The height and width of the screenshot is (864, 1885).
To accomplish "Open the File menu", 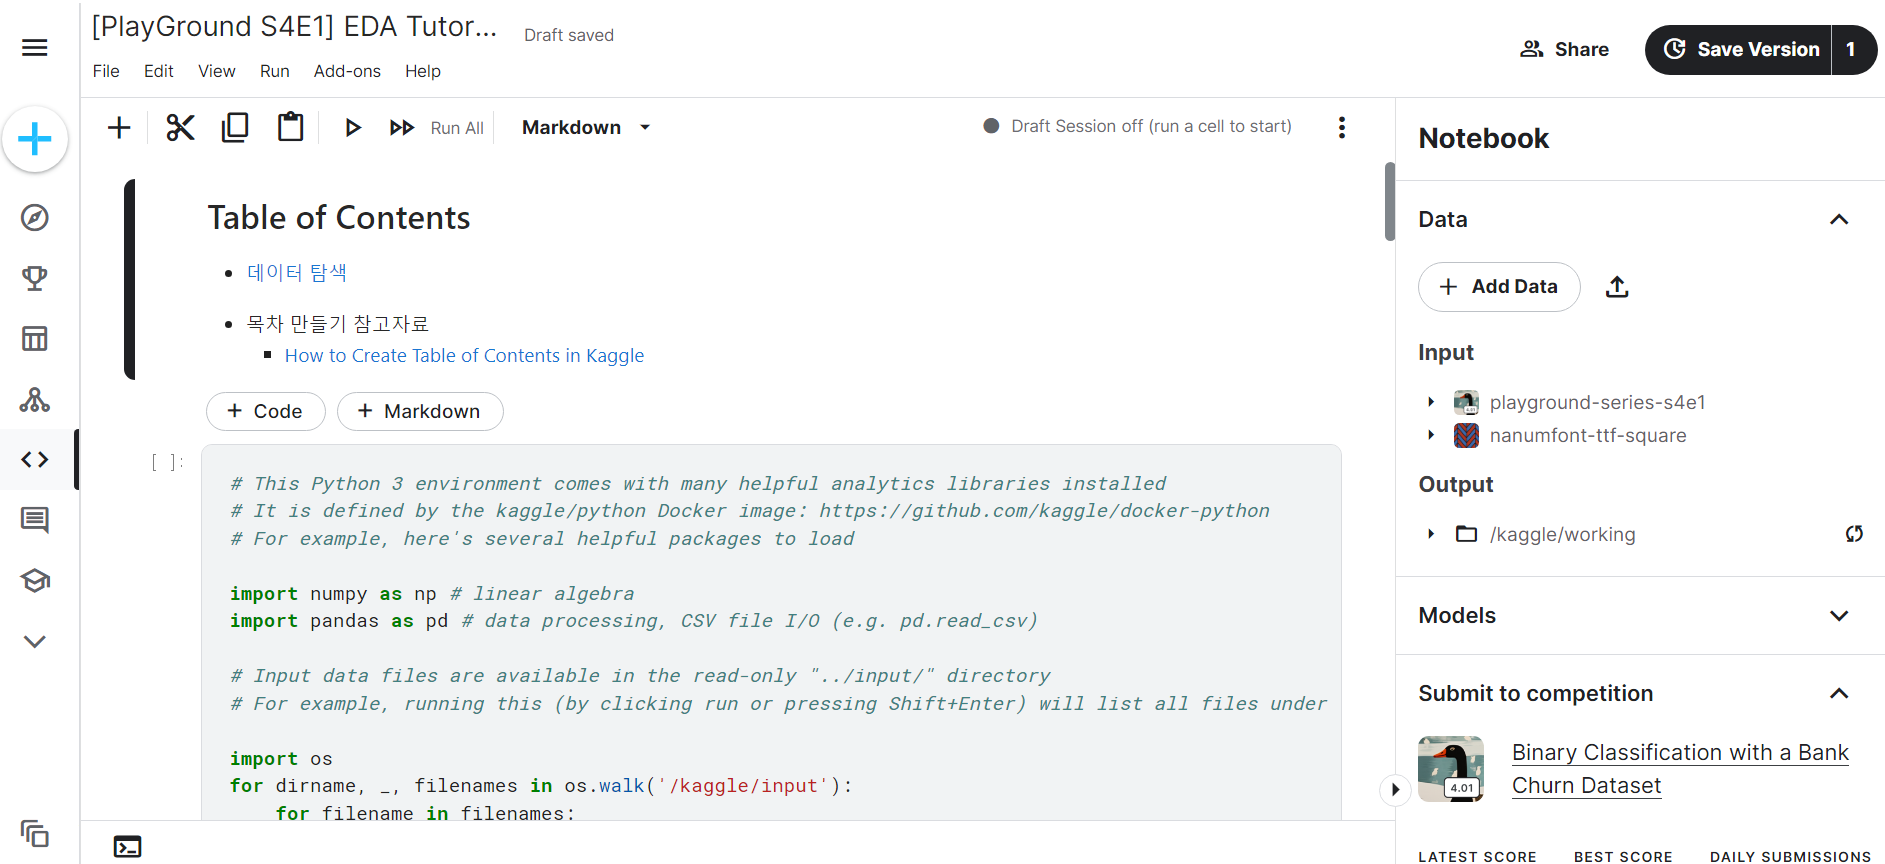I will point(106,71).
